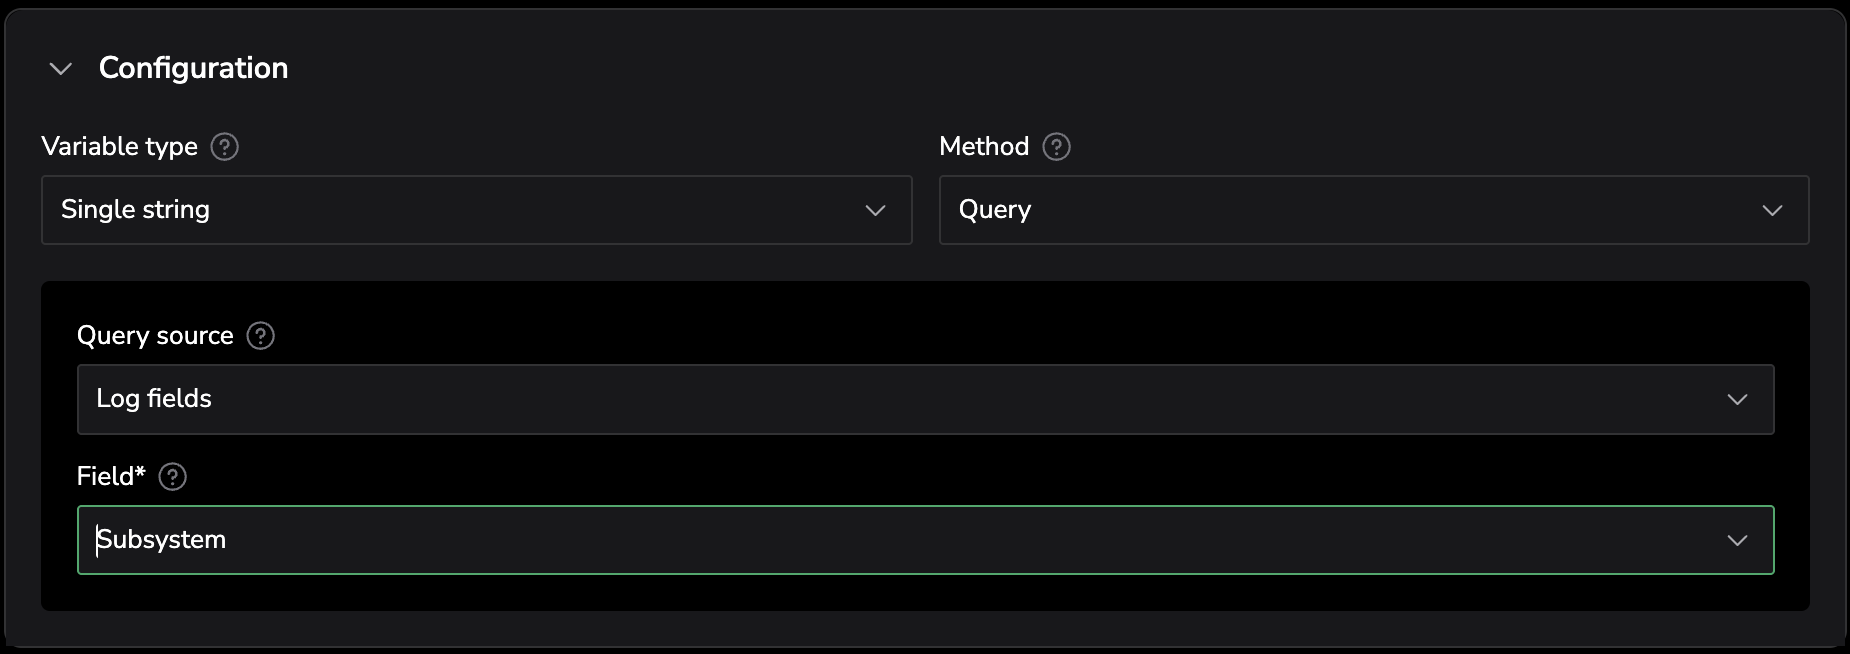Show help for Method

1056,147
